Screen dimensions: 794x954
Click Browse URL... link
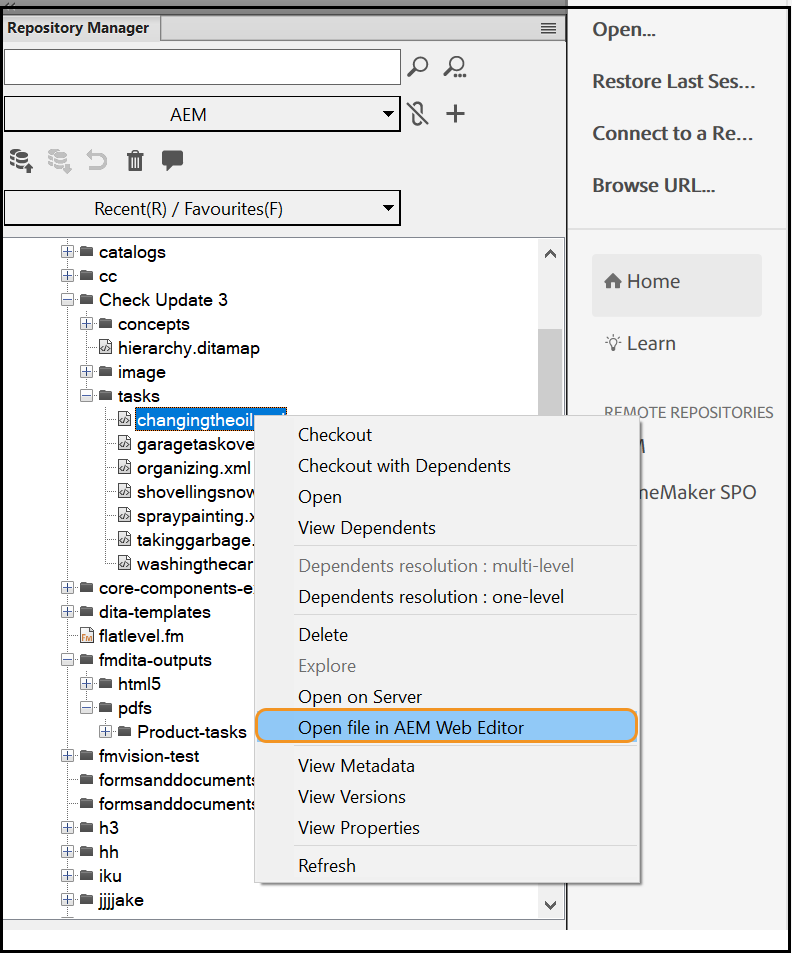[653, 185]
